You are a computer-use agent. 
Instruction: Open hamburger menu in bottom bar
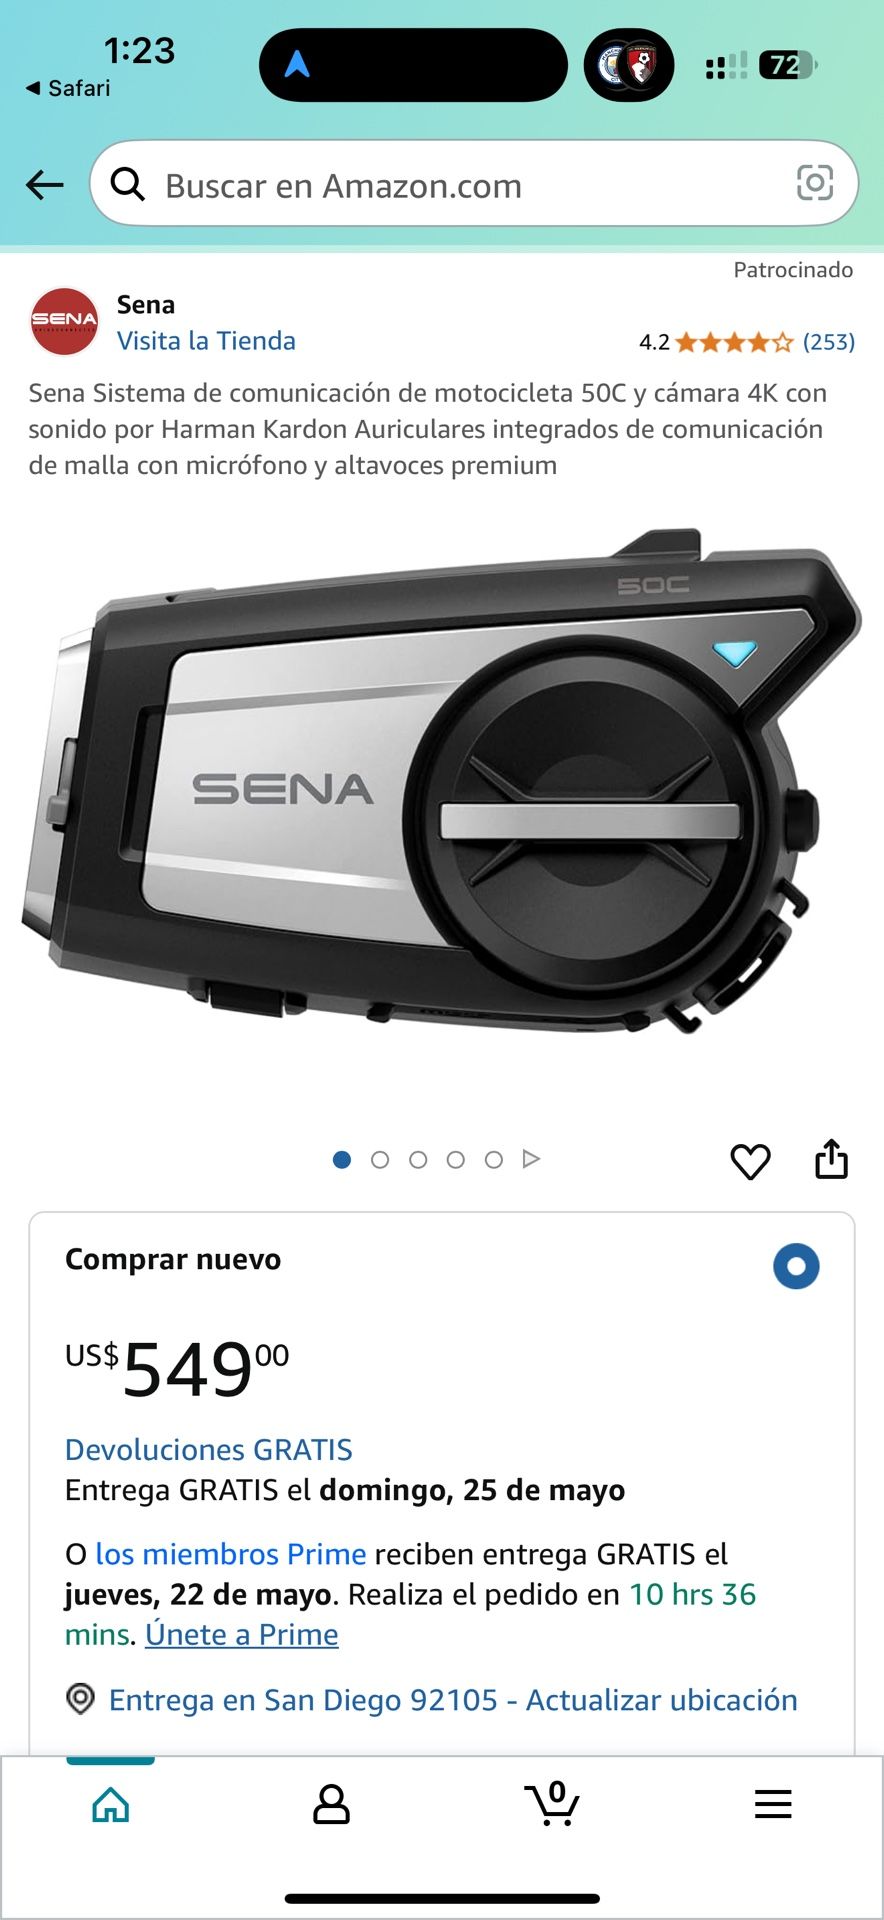click(773, 1804)
